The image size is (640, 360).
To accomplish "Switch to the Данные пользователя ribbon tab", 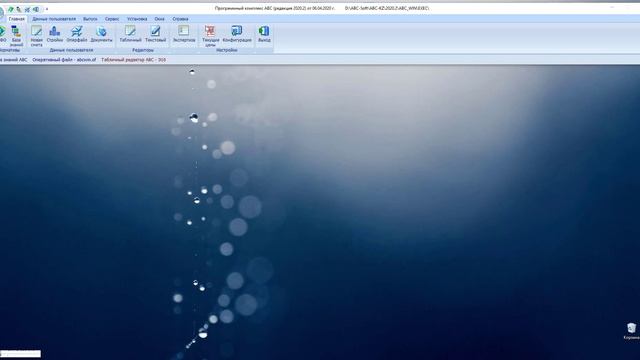I will tap(54, 19).
